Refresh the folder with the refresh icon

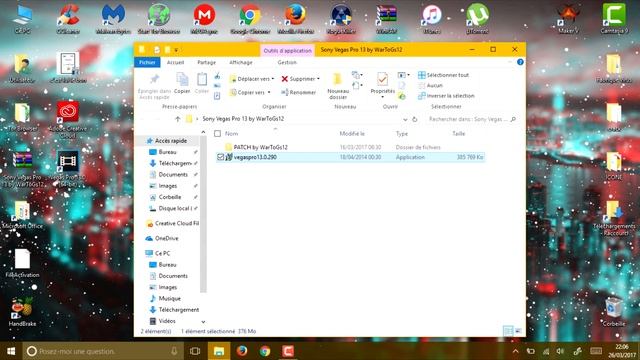click(x=415, y=119)
